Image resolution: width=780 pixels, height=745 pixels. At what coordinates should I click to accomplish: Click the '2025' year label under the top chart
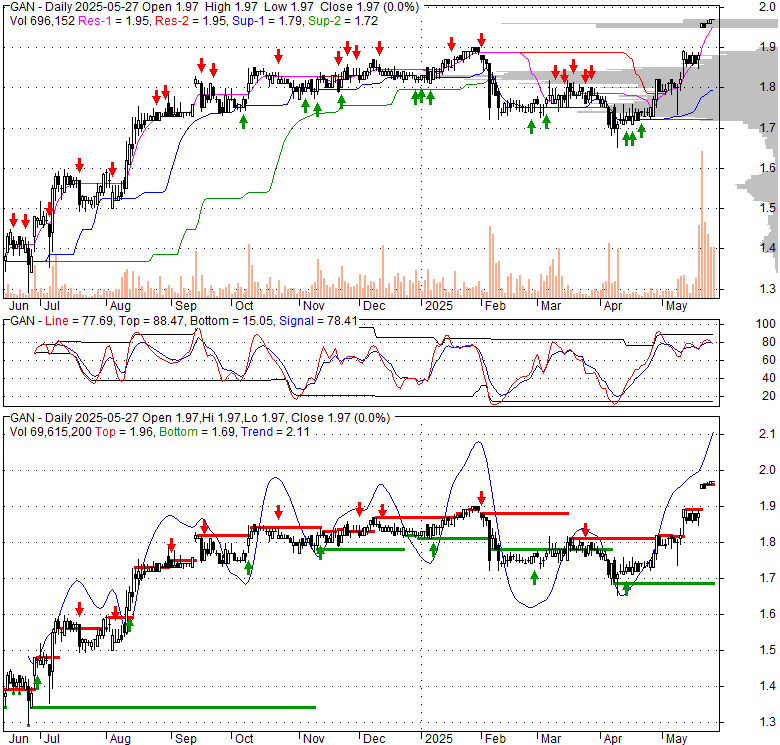coord(438,305)
